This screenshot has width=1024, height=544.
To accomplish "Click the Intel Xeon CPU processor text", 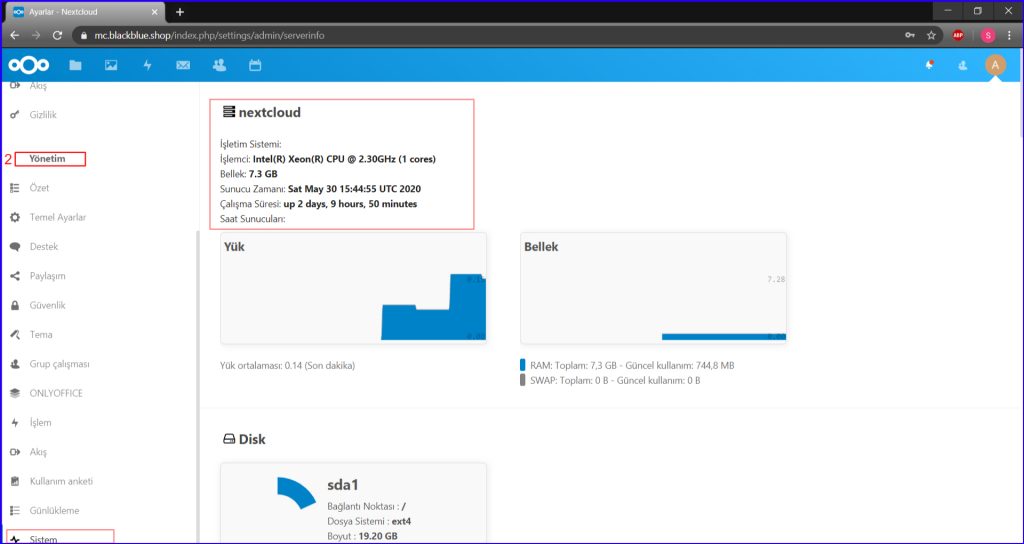I will tap(344, 159).
